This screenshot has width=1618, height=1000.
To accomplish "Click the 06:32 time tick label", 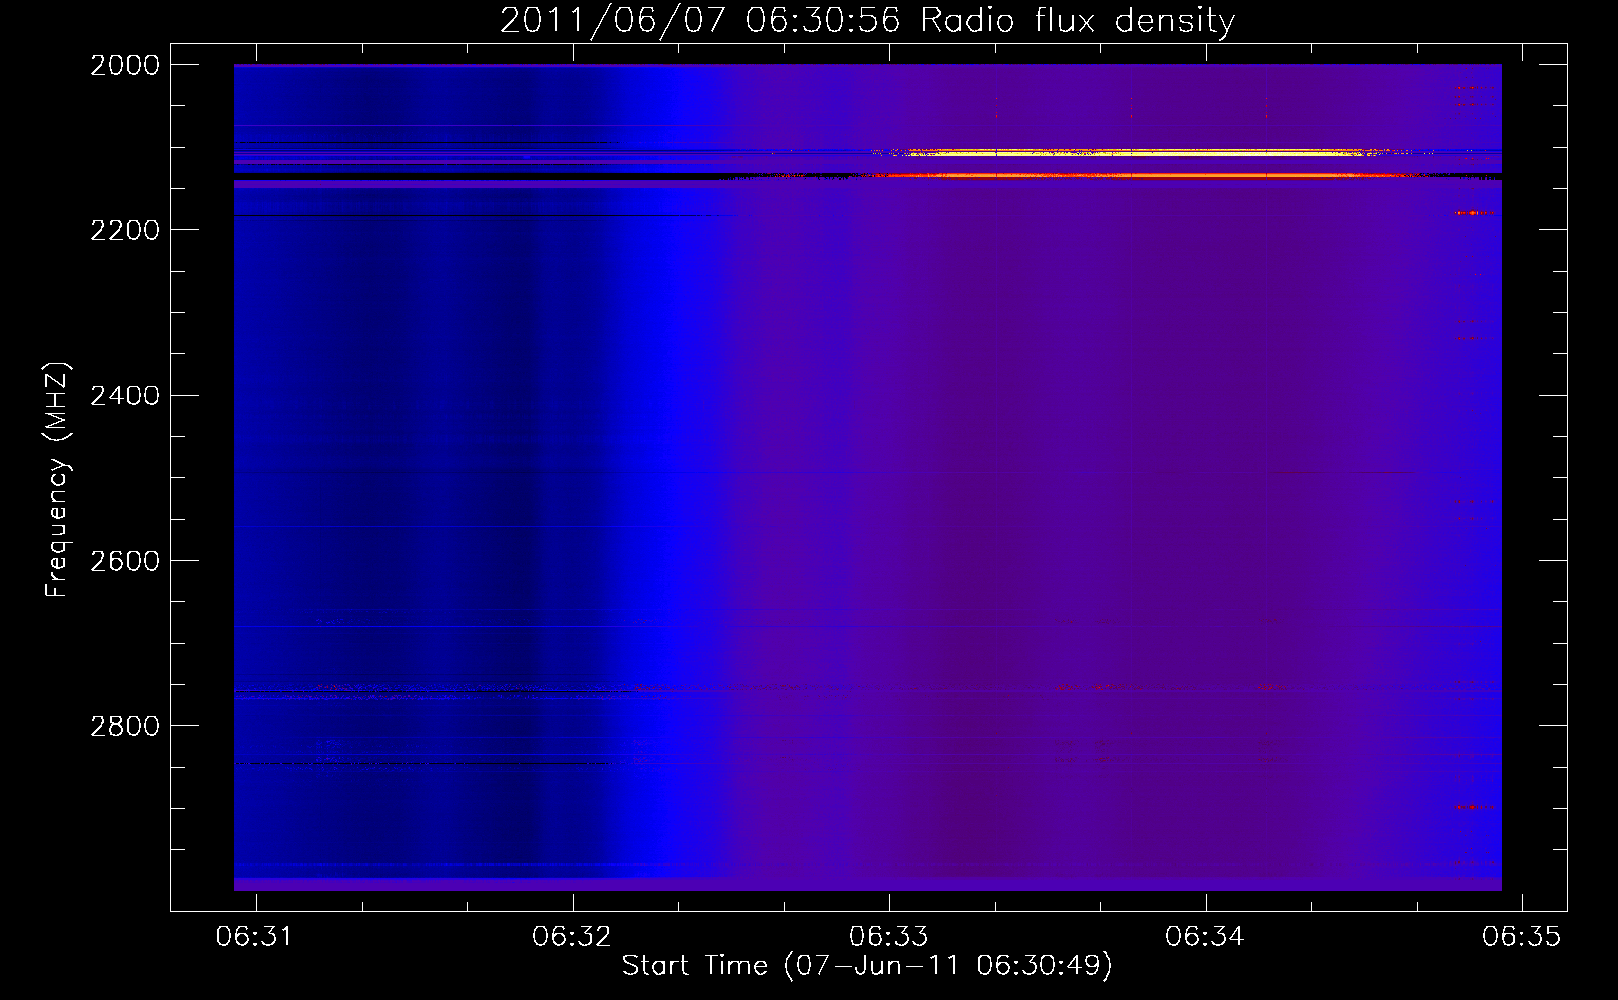I will (x=572, y=936).
